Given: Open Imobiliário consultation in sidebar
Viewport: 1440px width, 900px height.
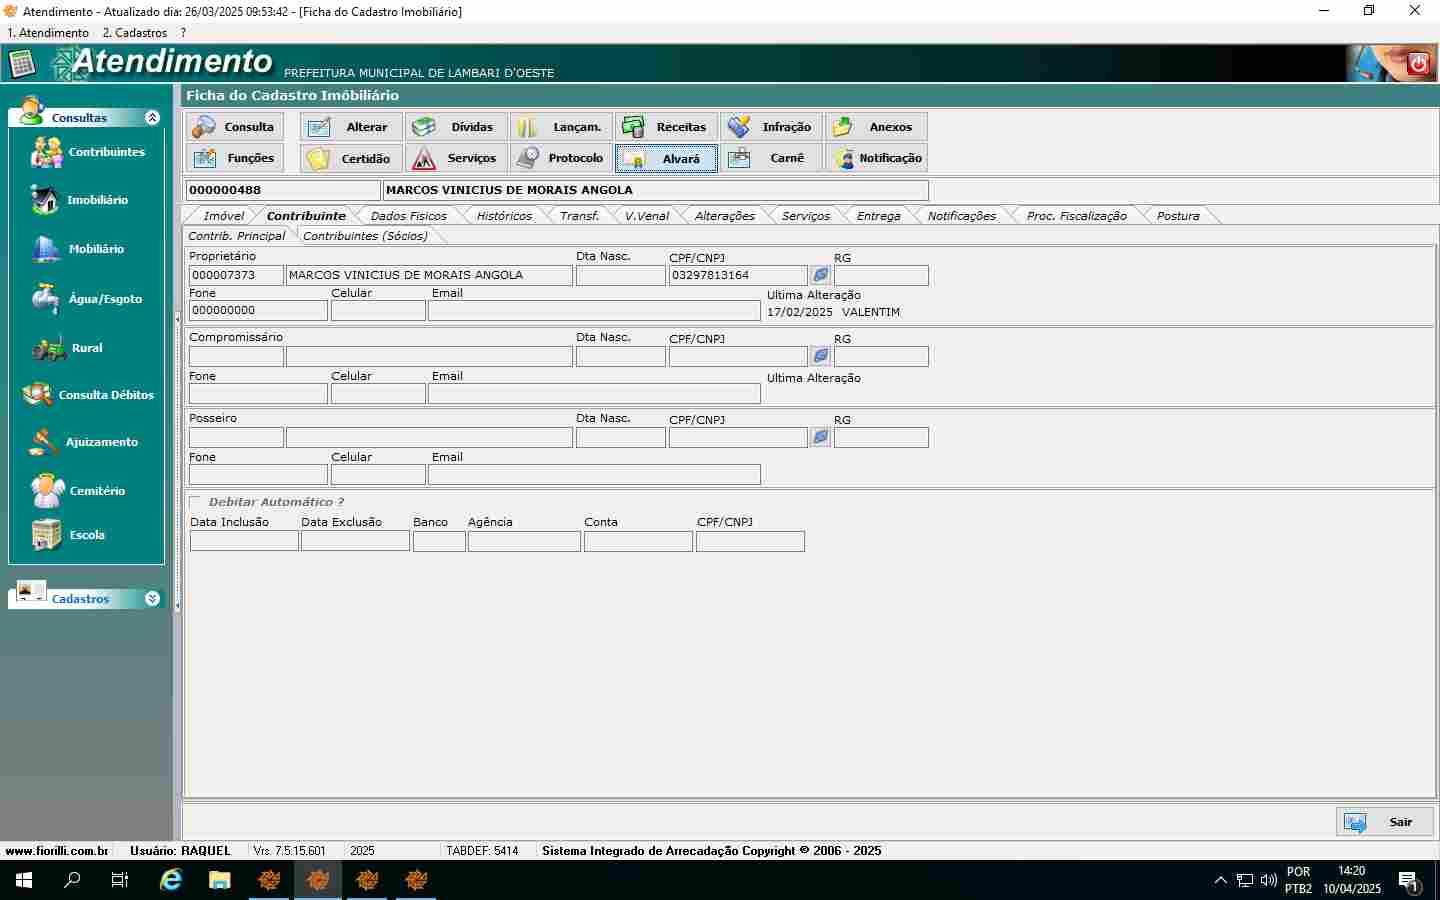Looking at the screenshot, I should coord(45,200).
